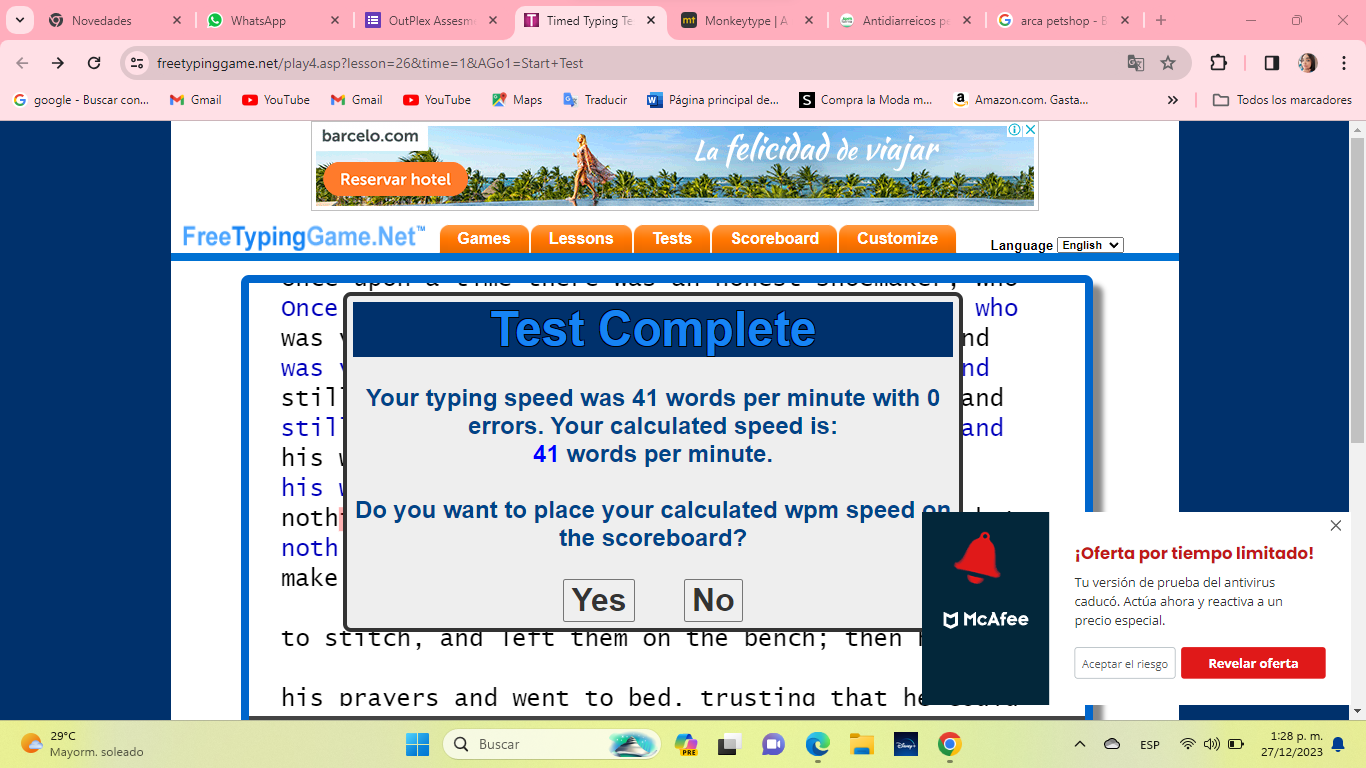This screenshot has width=1366, height=768.
Task: Click the address bar URL
Action: coord(370,63)
